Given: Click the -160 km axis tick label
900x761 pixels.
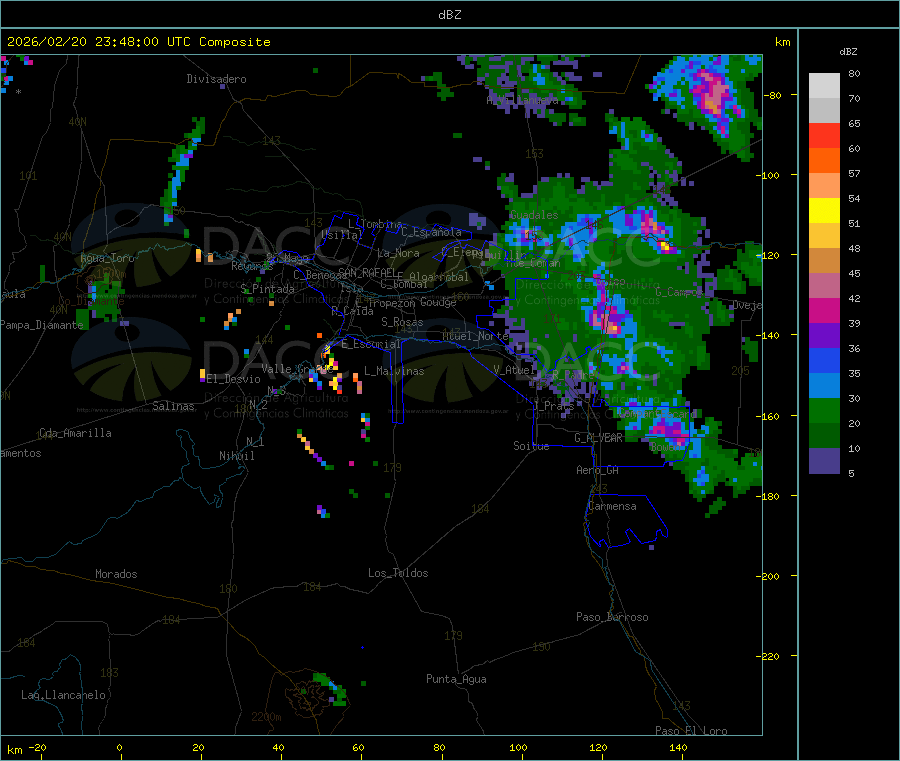Looking at the screenshot, I should (770, 416).
